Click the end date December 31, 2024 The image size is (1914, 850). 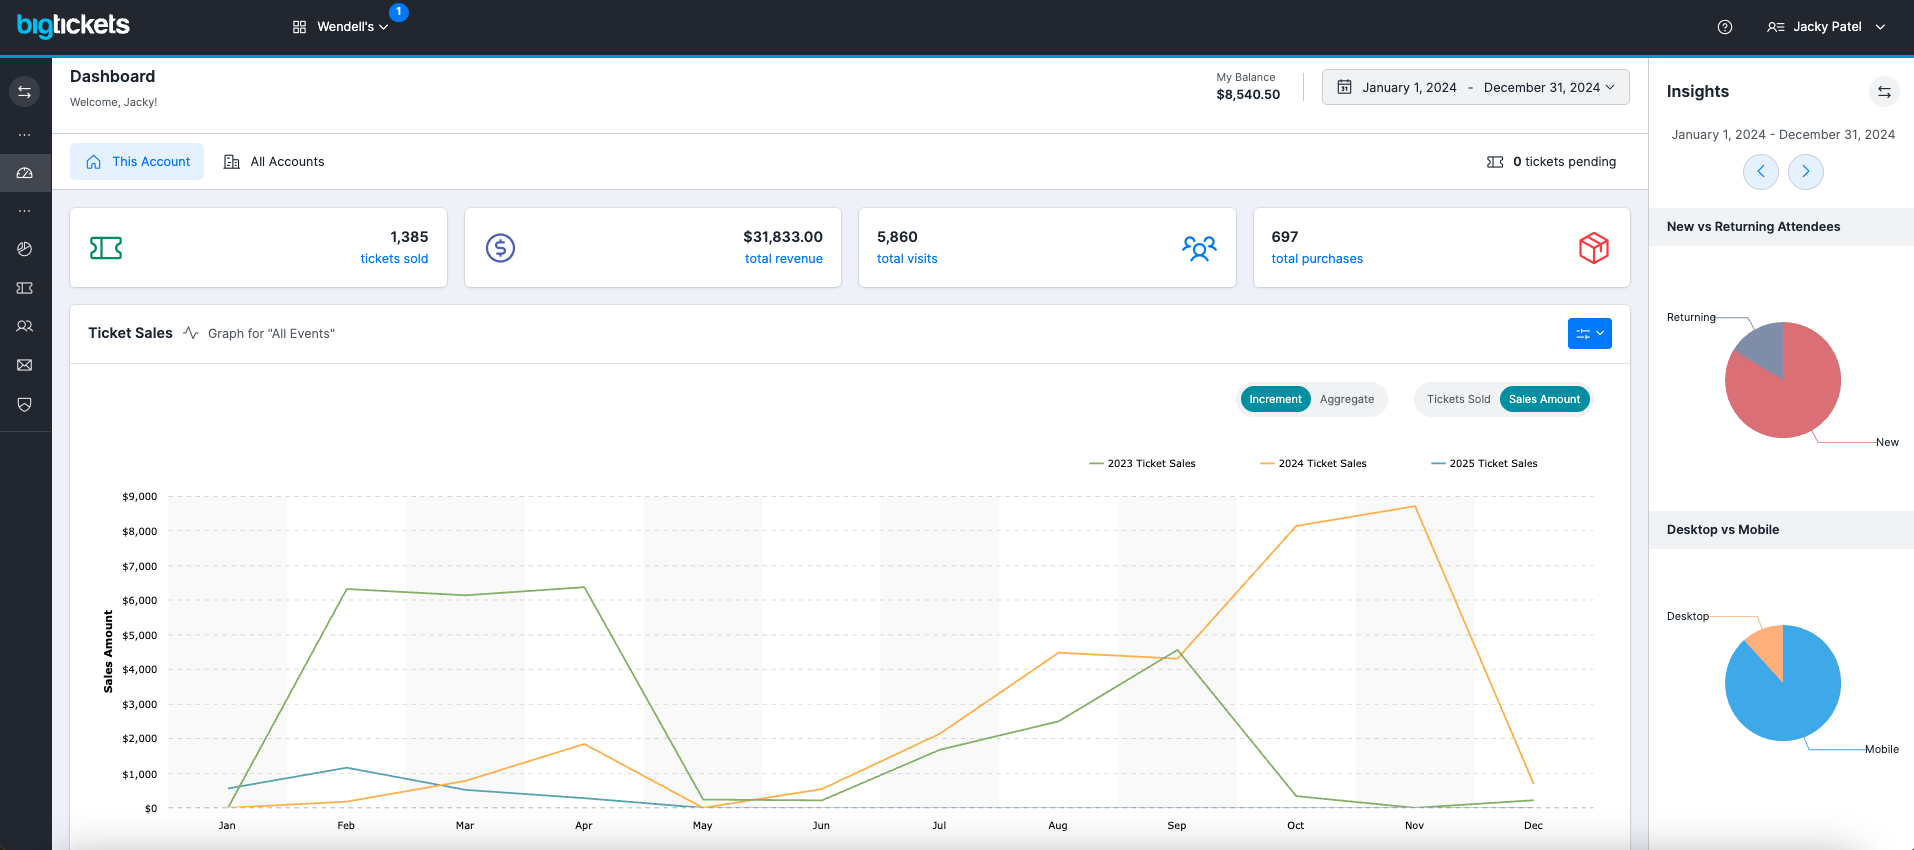[x=1542, y=87]
